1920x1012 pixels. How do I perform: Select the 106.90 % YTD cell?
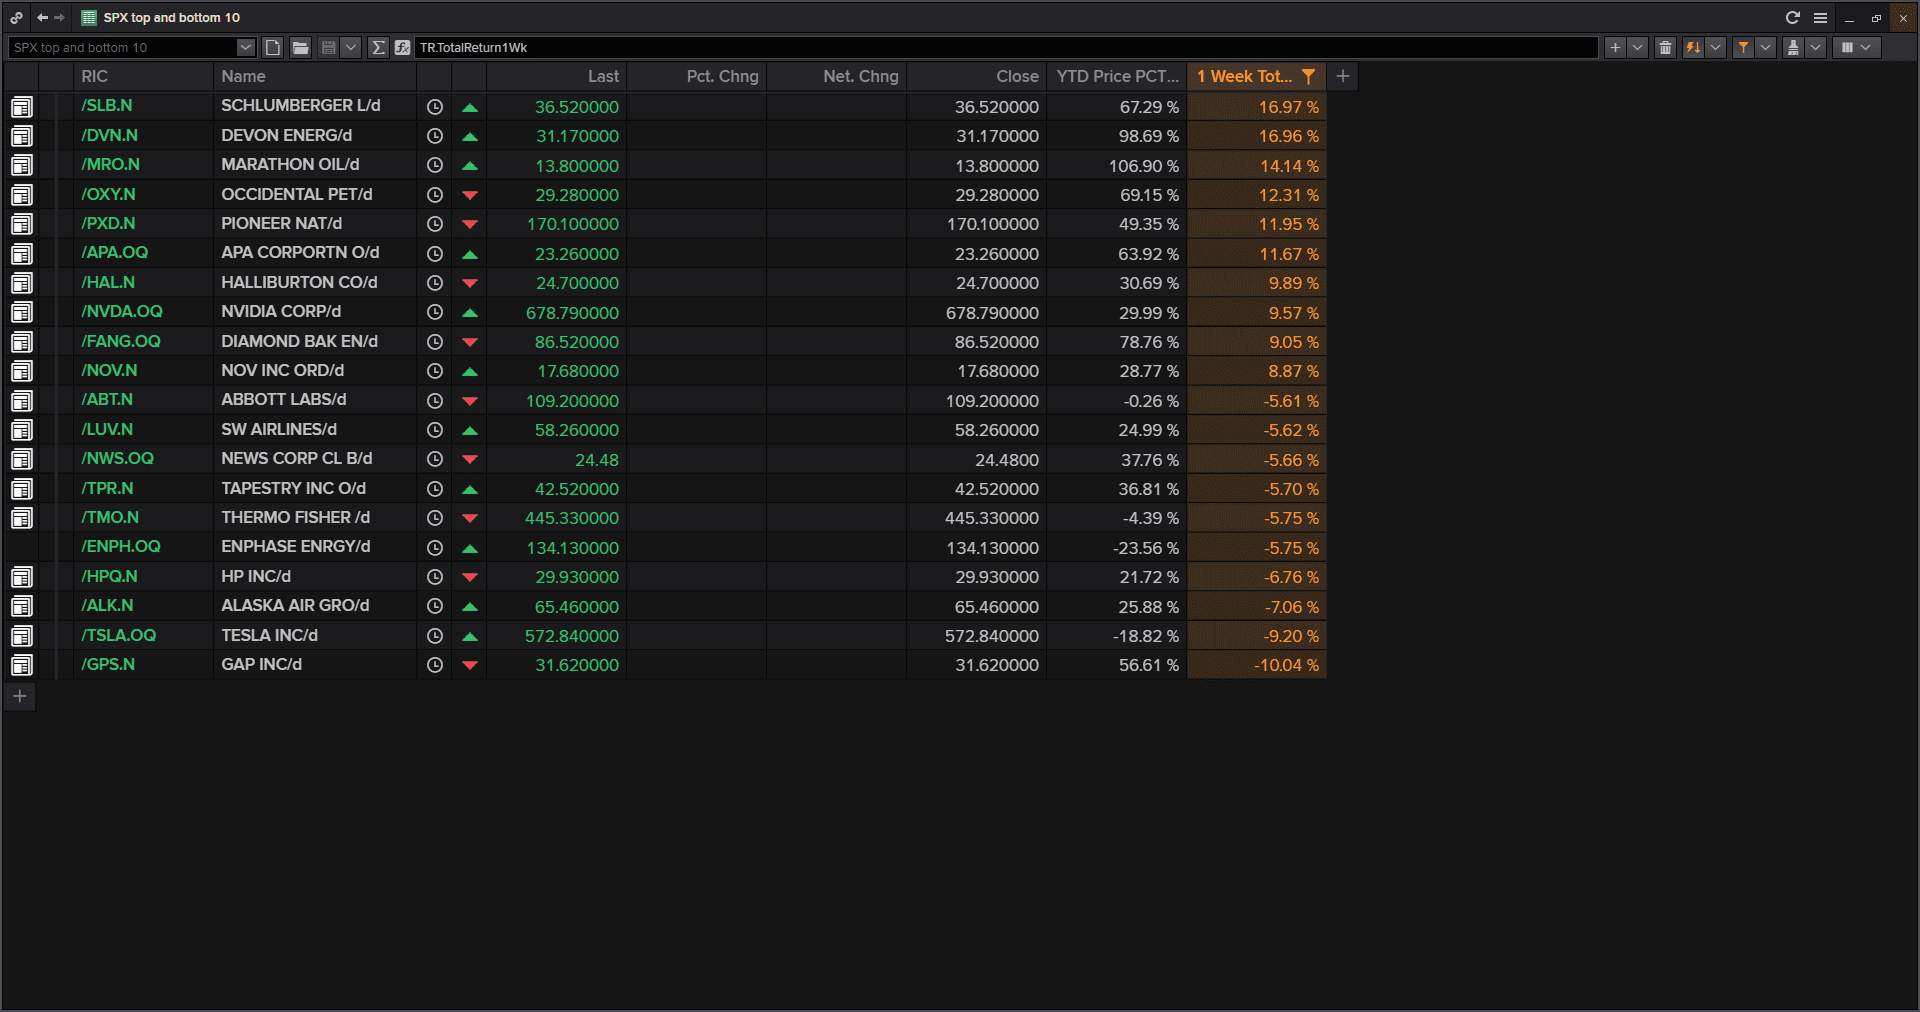pos(1116,165)
